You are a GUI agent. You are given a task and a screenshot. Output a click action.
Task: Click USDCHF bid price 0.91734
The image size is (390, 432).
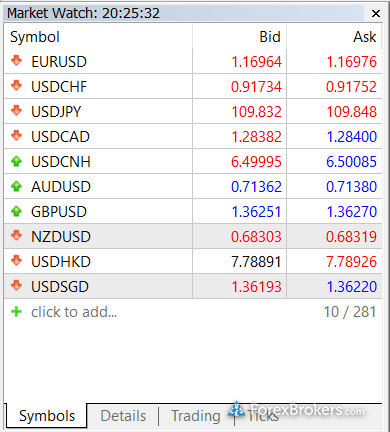pos(256,87)
